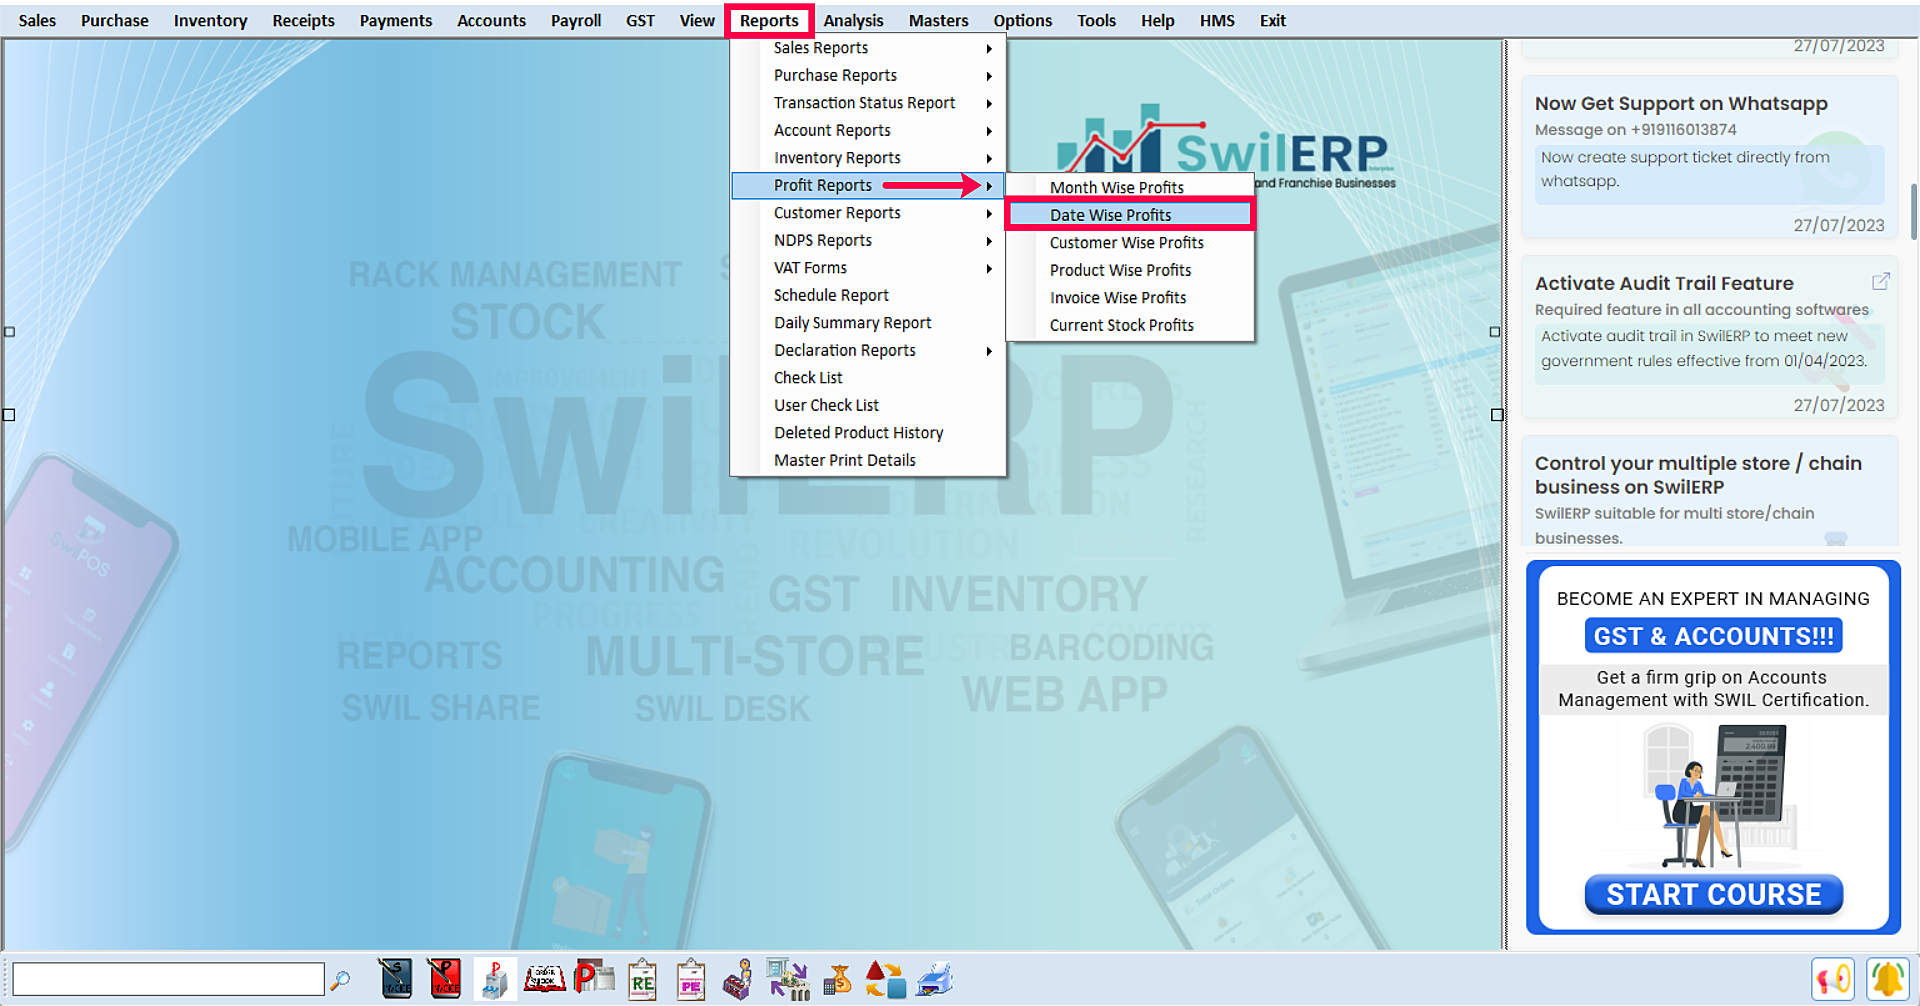This screenshot has width=1920, height=1006.
Task: Click the bank transfer arrows icon
Action: coord(788,979)
